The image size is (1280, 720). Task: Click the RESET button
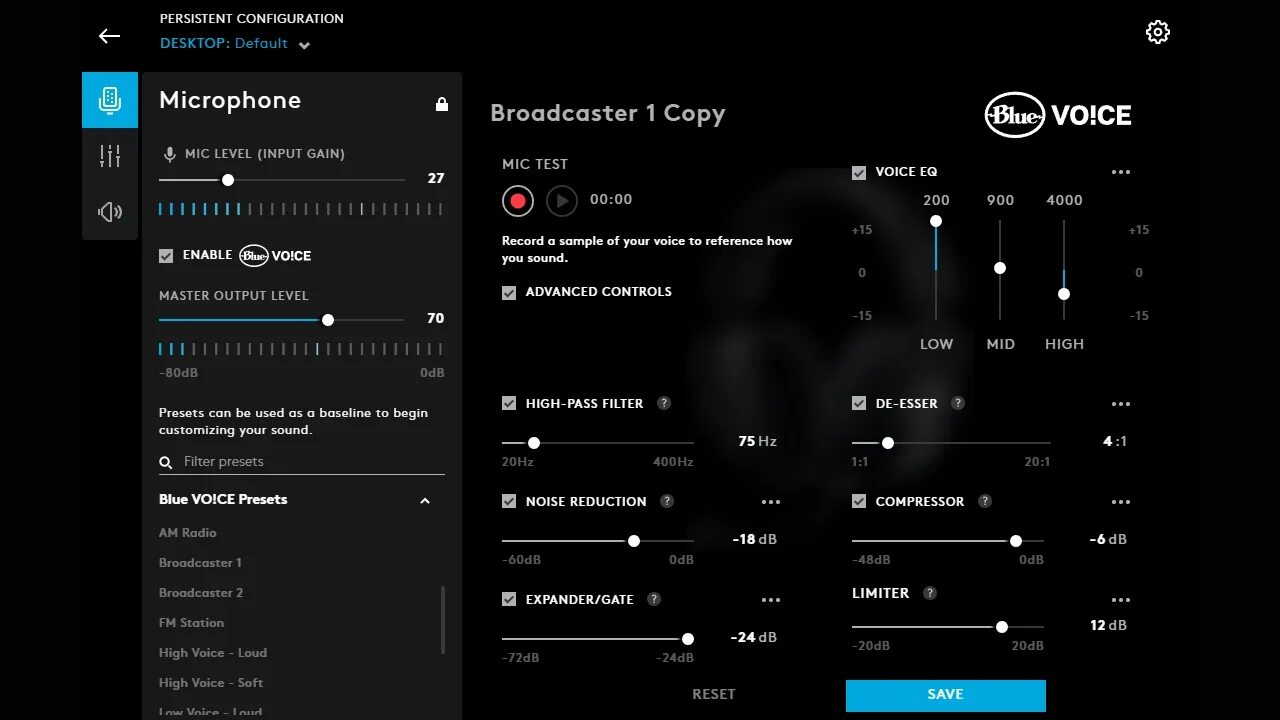714,694
